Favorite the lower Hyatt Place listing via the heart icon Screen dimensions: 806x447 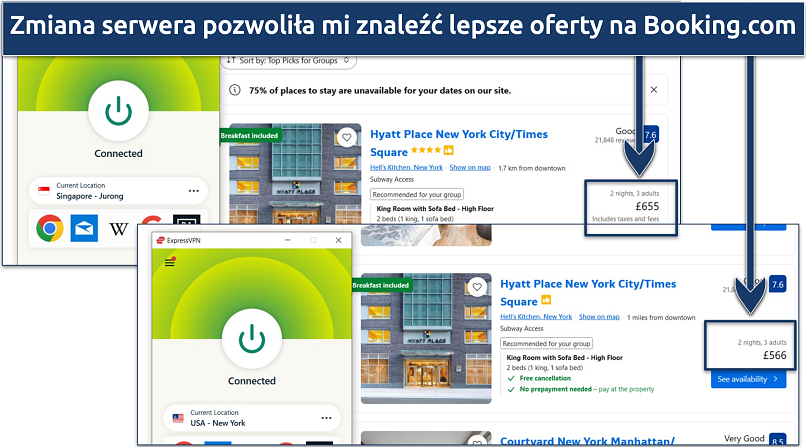point(478,286)
